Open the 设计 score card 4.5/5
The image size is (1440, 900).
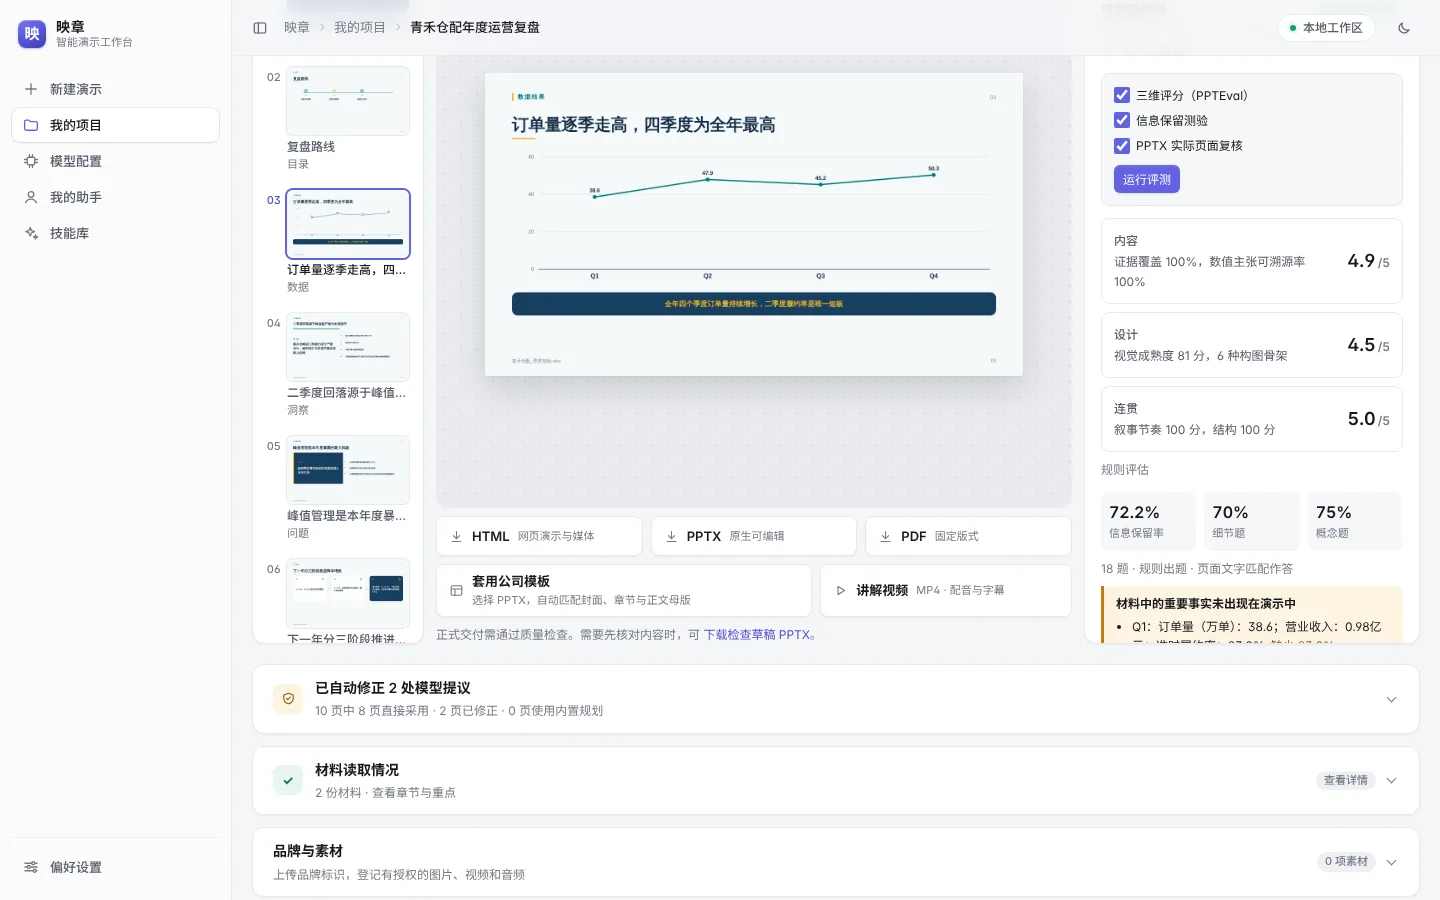point(1252,345)
